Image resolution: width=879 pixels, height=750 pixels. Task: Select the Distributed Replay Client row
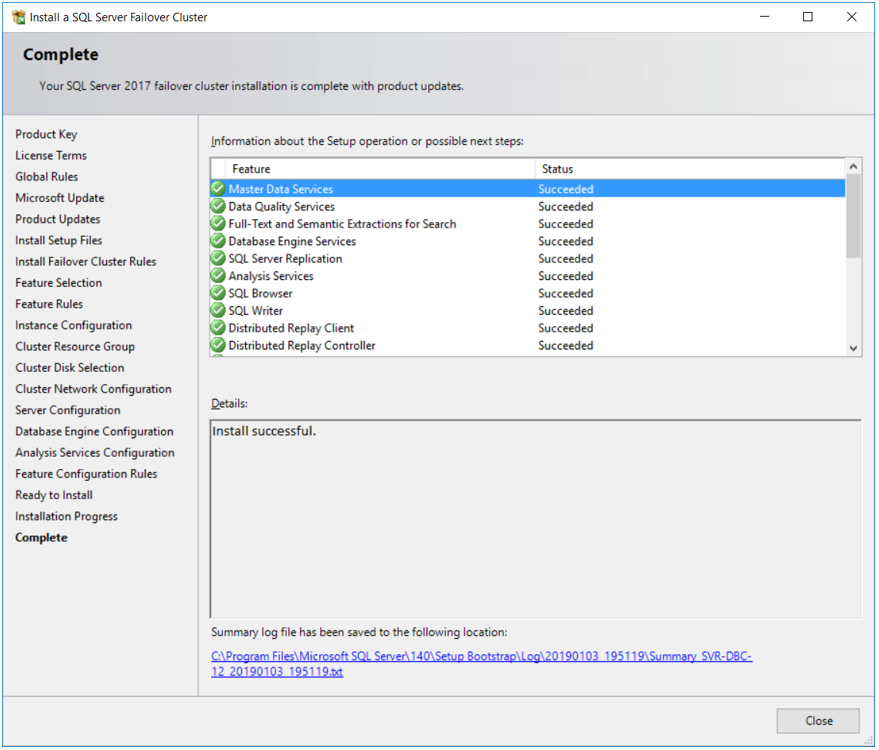tap(528, 328)
